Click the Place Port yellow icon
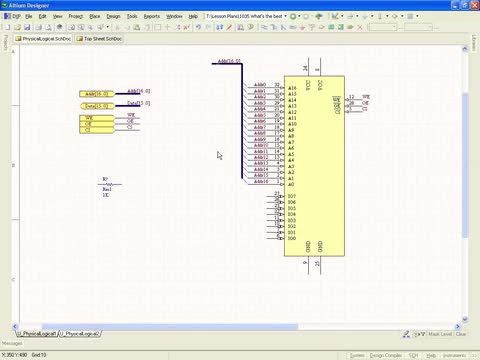The height and width of the screenshot is (360, 480). click(350, 27)
